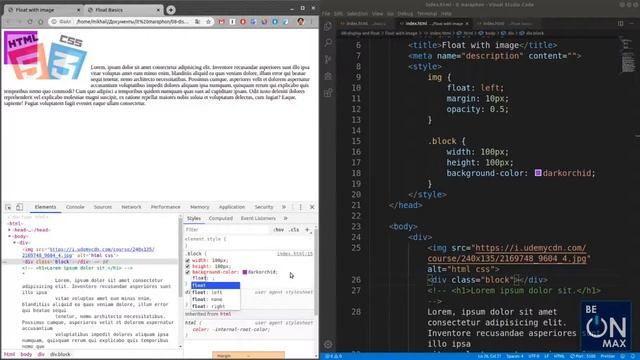Click translate page icon in address bar
This screenshot has height=360, width=640.
[198, 22]
